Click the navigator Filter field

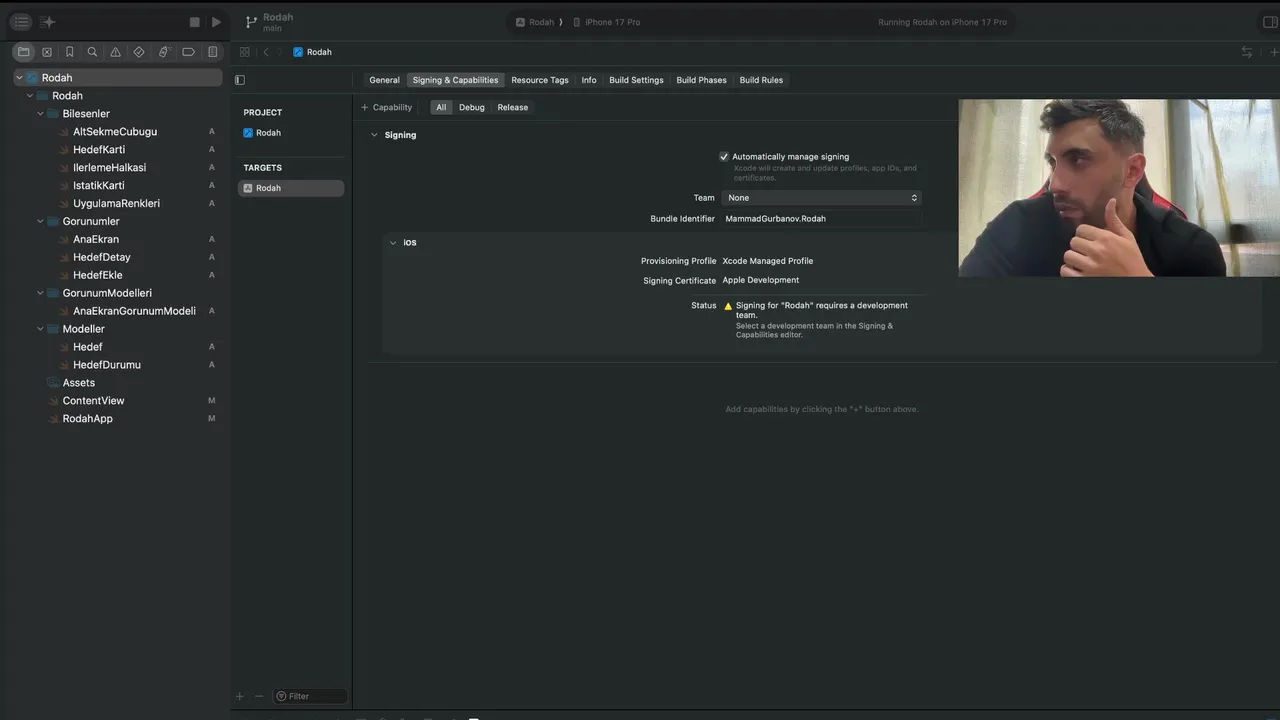(x=310, y=696)
